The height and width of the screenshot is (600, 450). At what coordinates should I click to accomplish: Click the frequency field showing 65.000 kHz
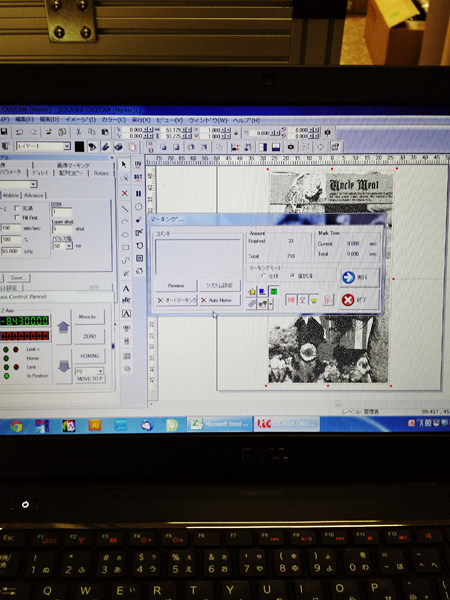pos(11,251)
